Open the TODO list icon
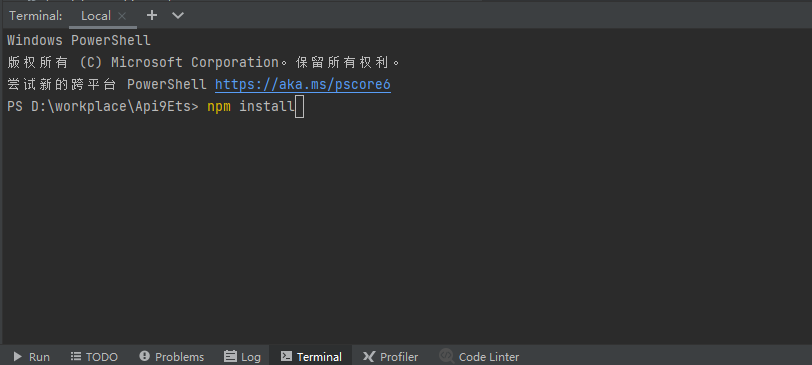 click(x=76, y=356)
